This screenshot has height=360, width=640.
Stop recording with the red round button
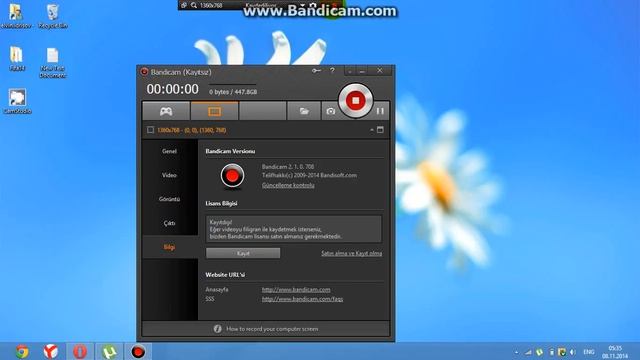coord(356,100)
